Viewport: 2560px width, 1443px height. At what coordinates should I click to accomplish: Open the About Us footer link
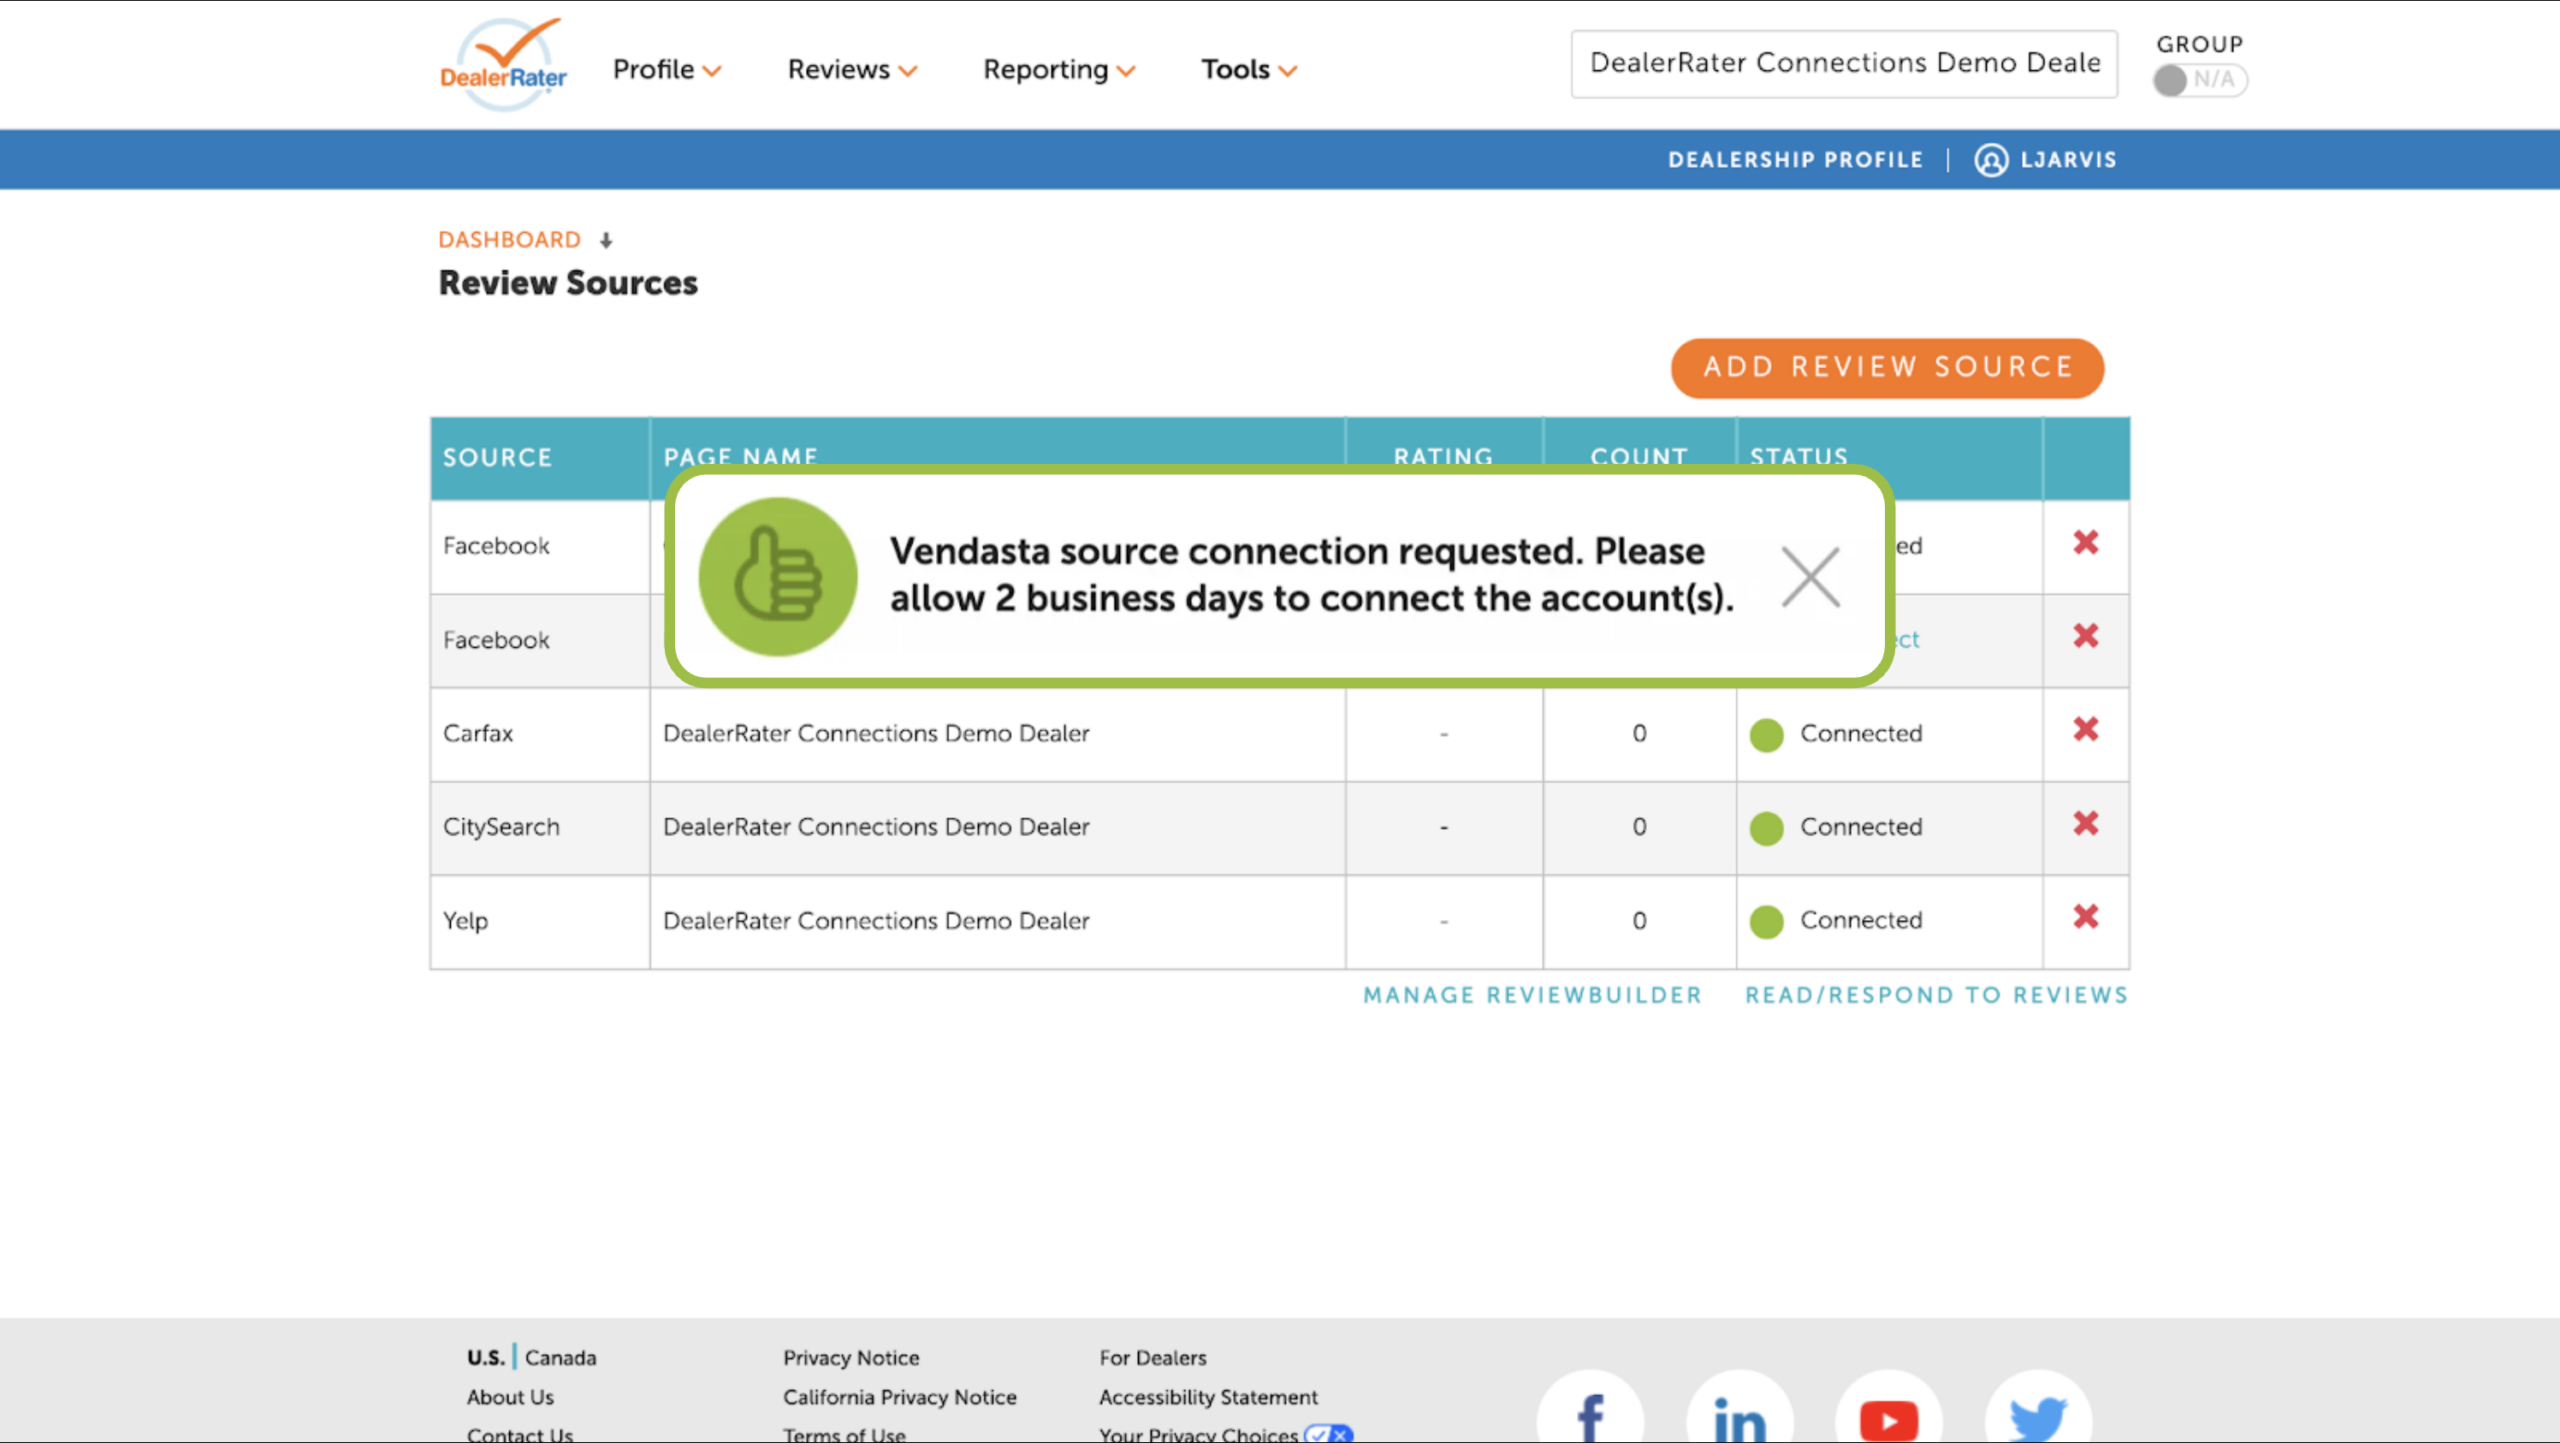tap(510, 1397)
